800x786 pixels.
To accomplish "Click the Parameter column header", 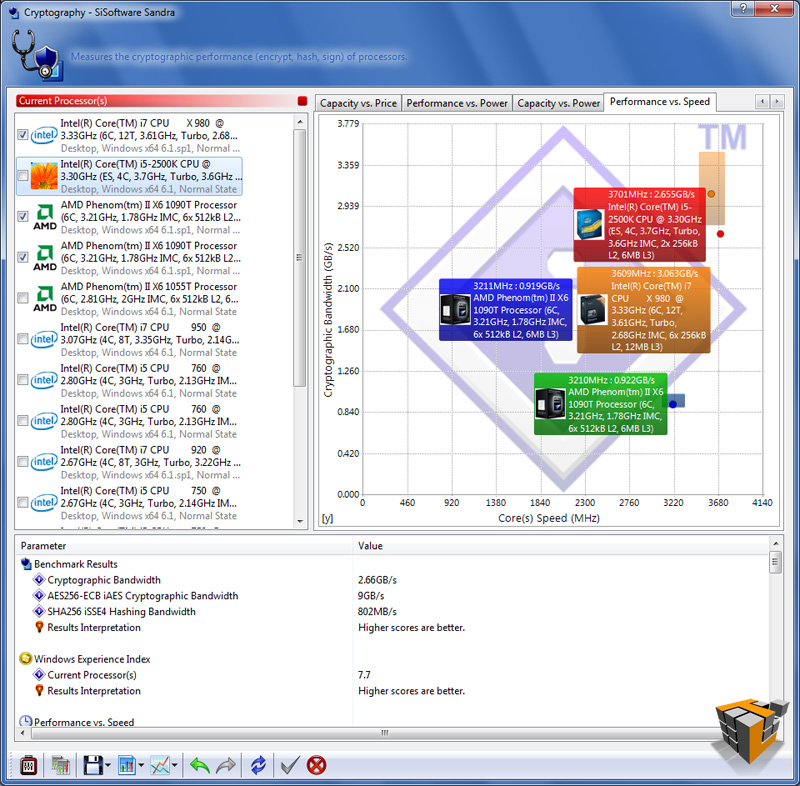I will pos(185,546).
